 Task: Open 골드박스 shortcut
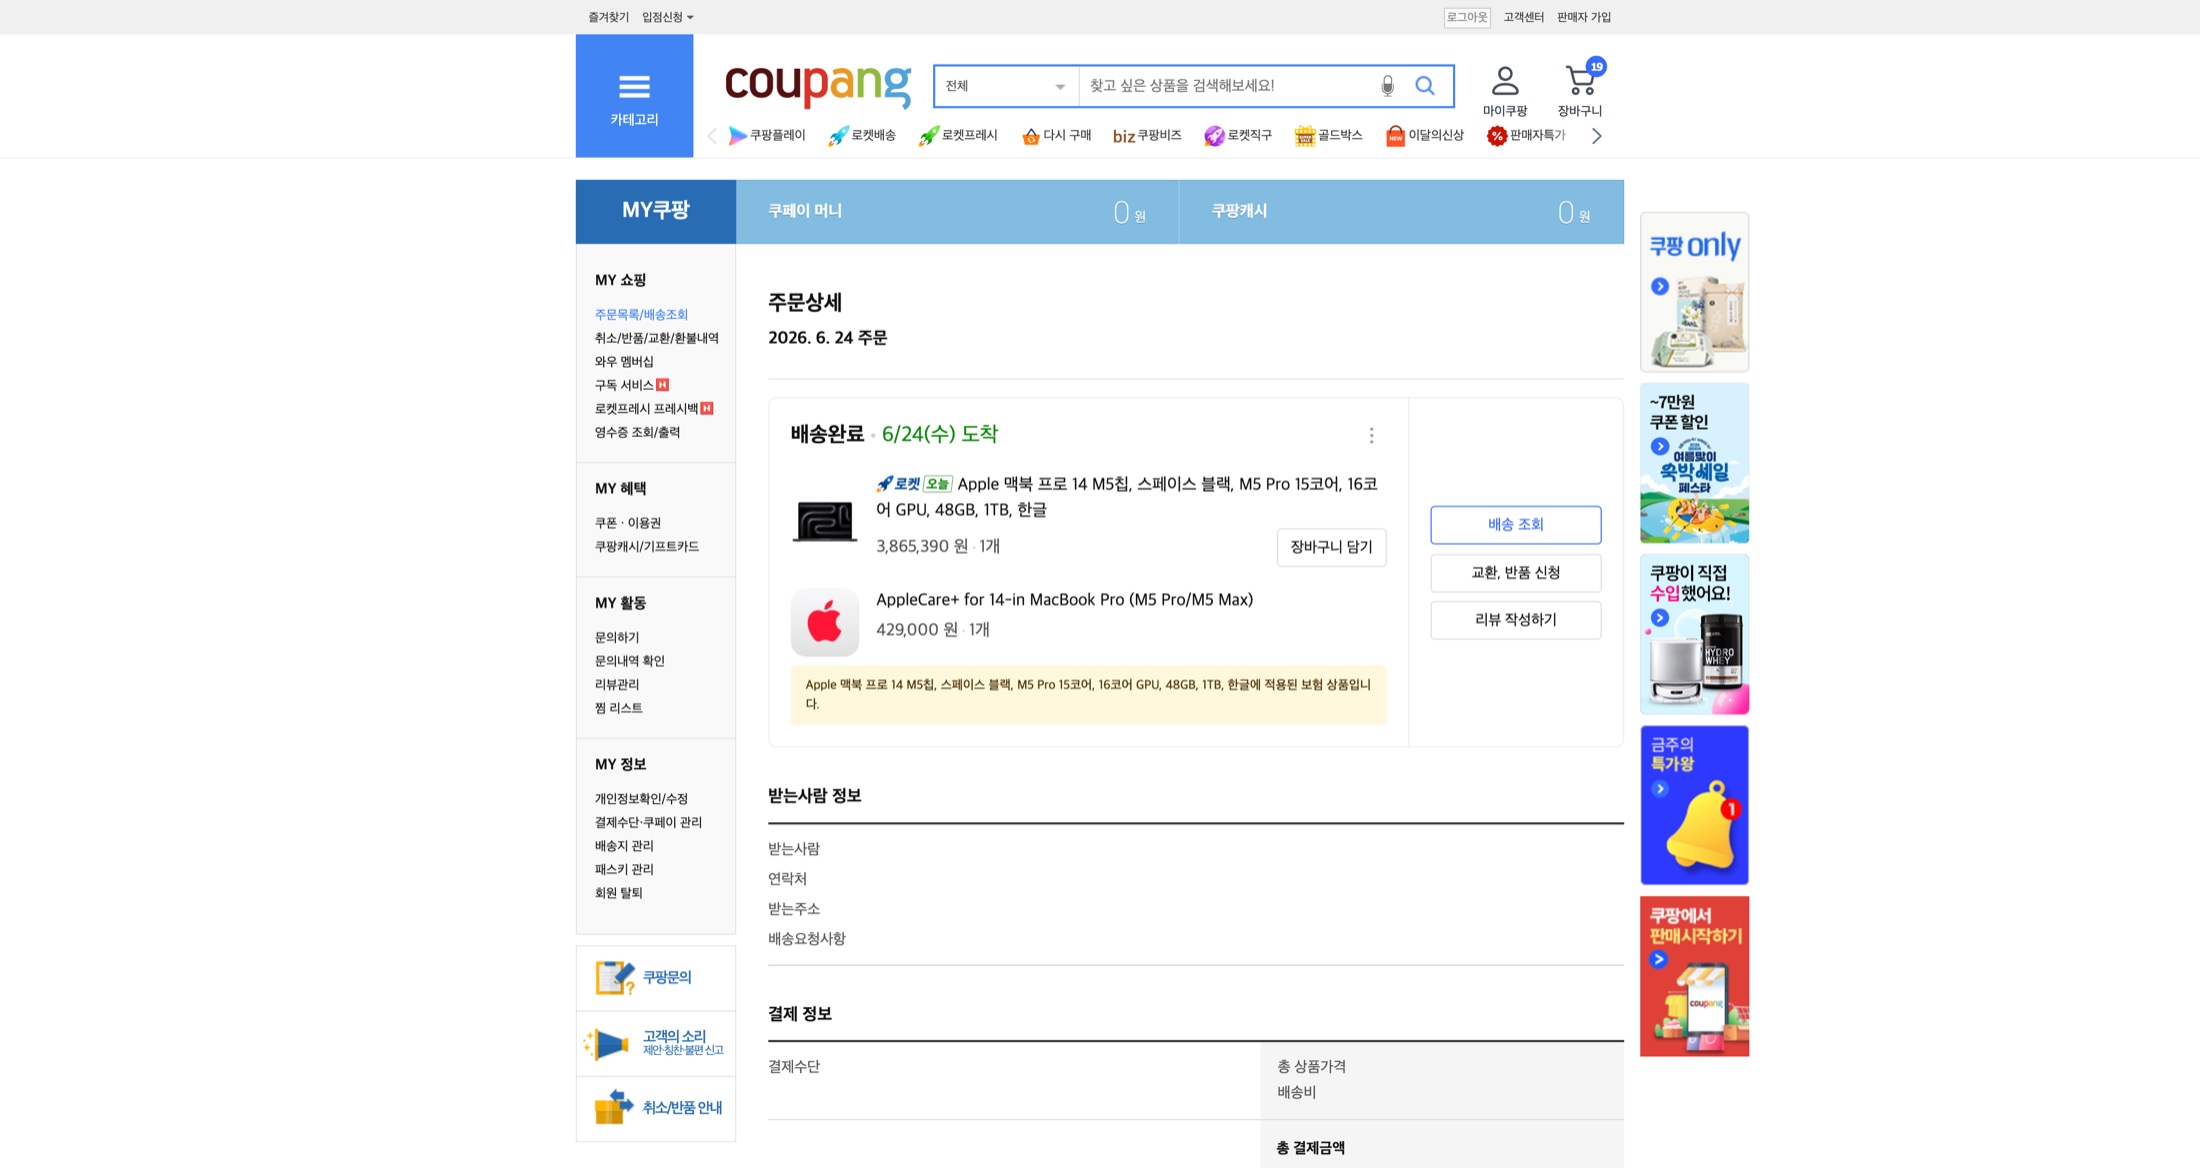(1329, 135)
